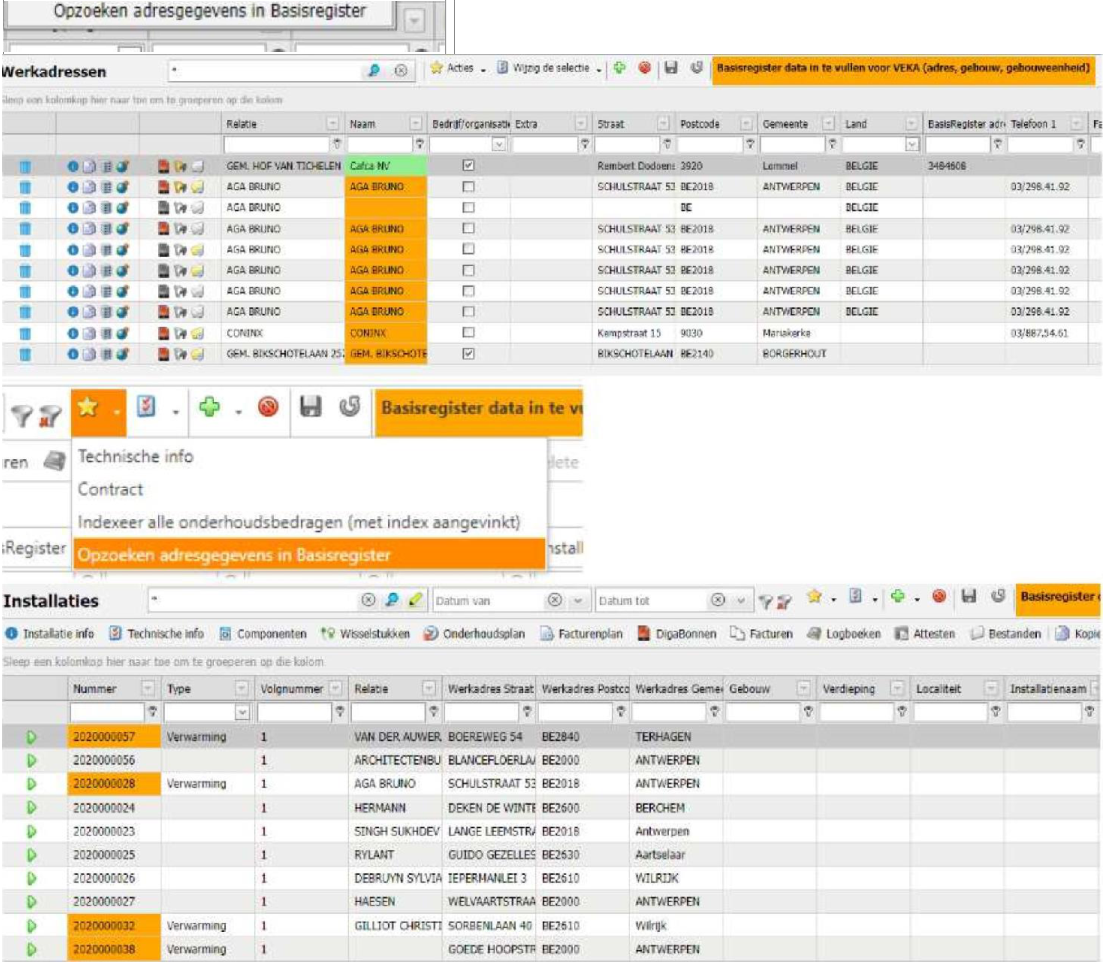This screenshot has height=964, width=1103.
Task: Click the orange star Acties button in the zoomed toolbar
Action: (x=98, y=412)
